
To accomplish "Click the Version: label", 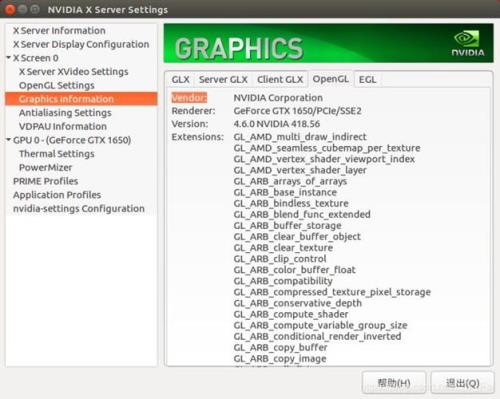I will click(190, 124).
